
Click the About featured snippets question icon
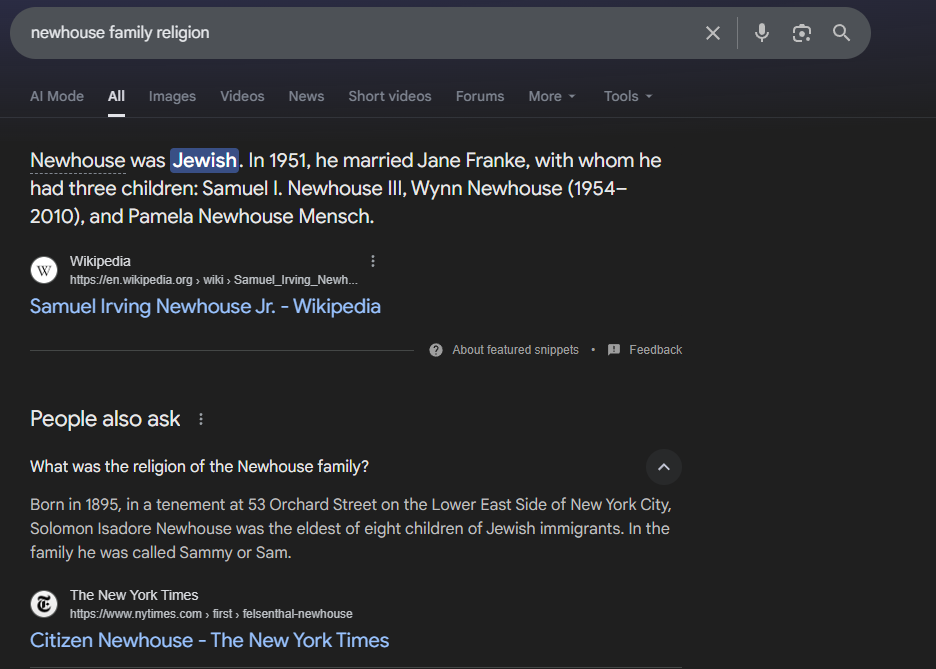(x=436, y=350)
